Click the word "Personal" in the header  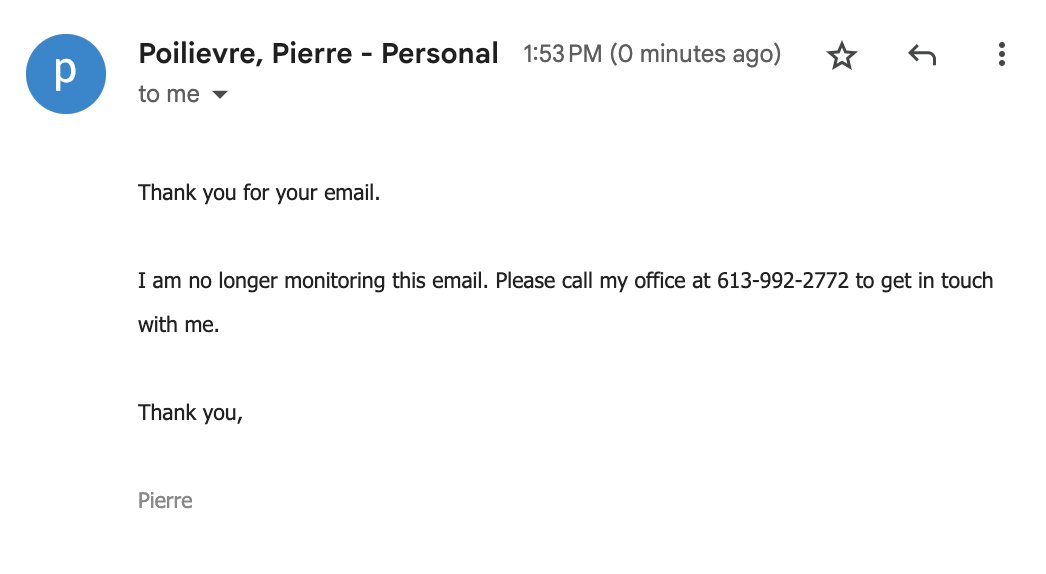point(440,53)
